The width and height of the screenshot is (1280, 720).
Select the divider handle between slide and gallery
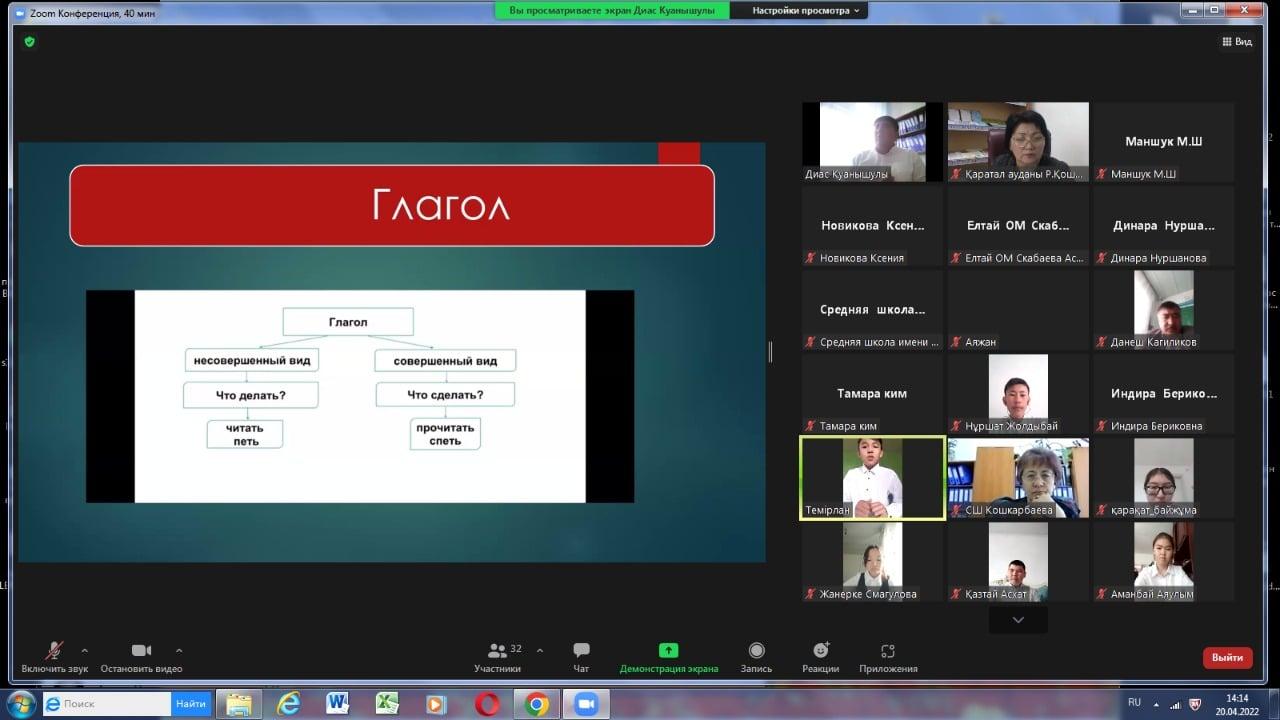click(x=770, y=351)
